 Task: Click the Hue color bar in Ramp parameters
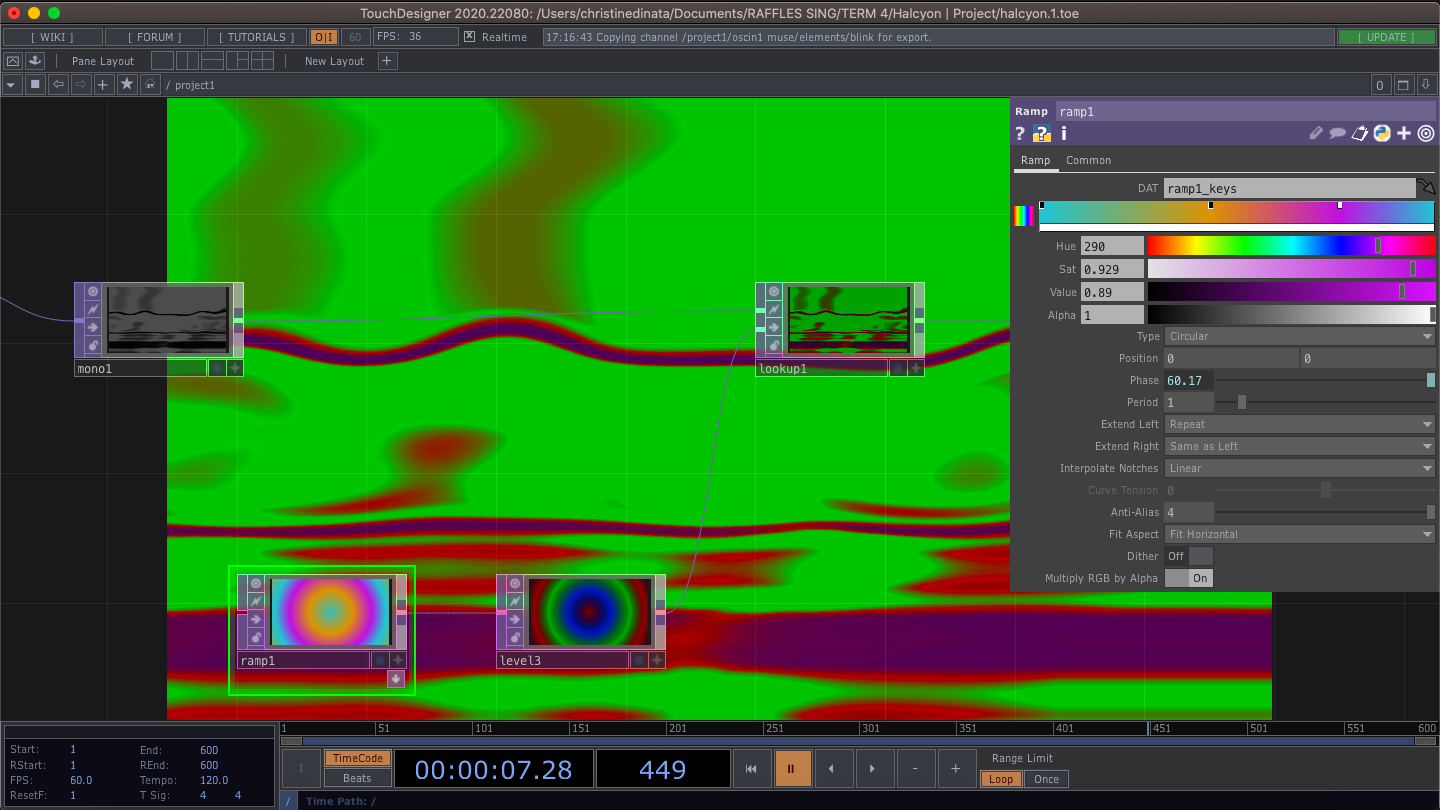coord(1290,245)
